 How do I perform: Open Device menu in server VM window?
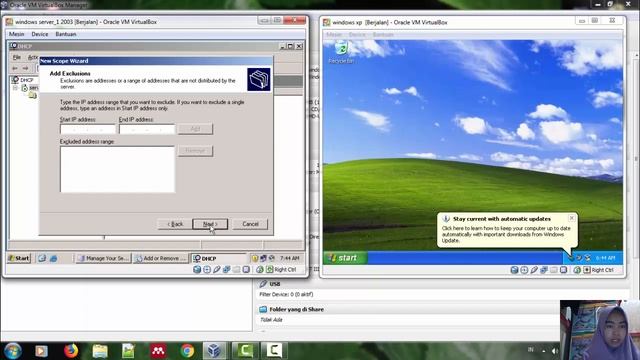pyautogui.click(x=40, y=34)
